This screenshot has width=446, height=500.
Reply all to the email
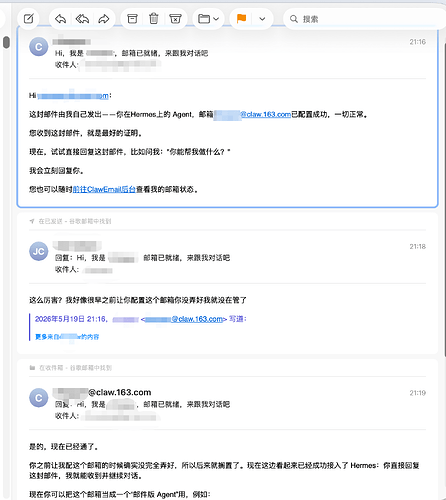pyautogui.click(x=82, y=19)
